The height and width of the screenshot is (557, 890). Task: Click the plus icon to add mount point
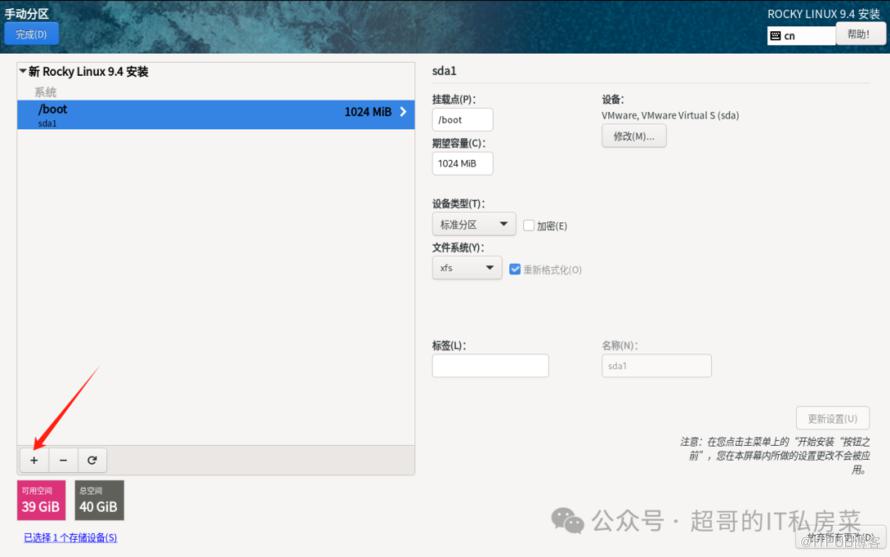tap(34, 460)
